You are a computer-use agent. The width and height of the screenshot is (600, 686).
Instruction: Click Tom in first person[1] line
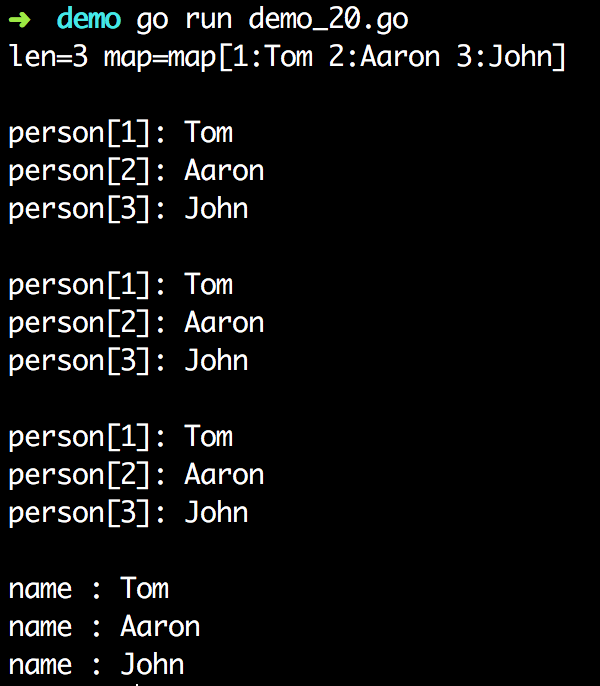pyautogui.click(x=208, y=133)
